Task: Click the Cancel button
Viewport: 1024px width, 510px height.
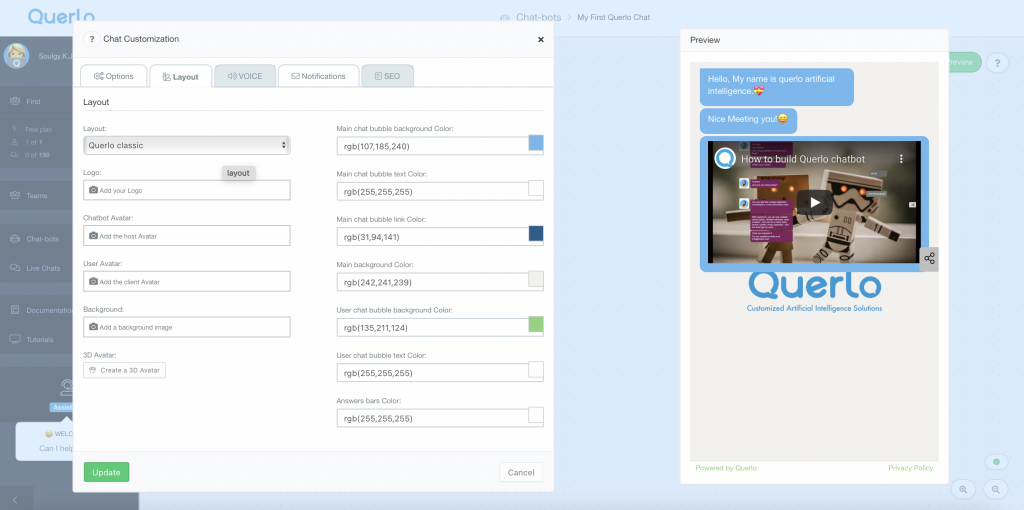Action: (520, 472)
